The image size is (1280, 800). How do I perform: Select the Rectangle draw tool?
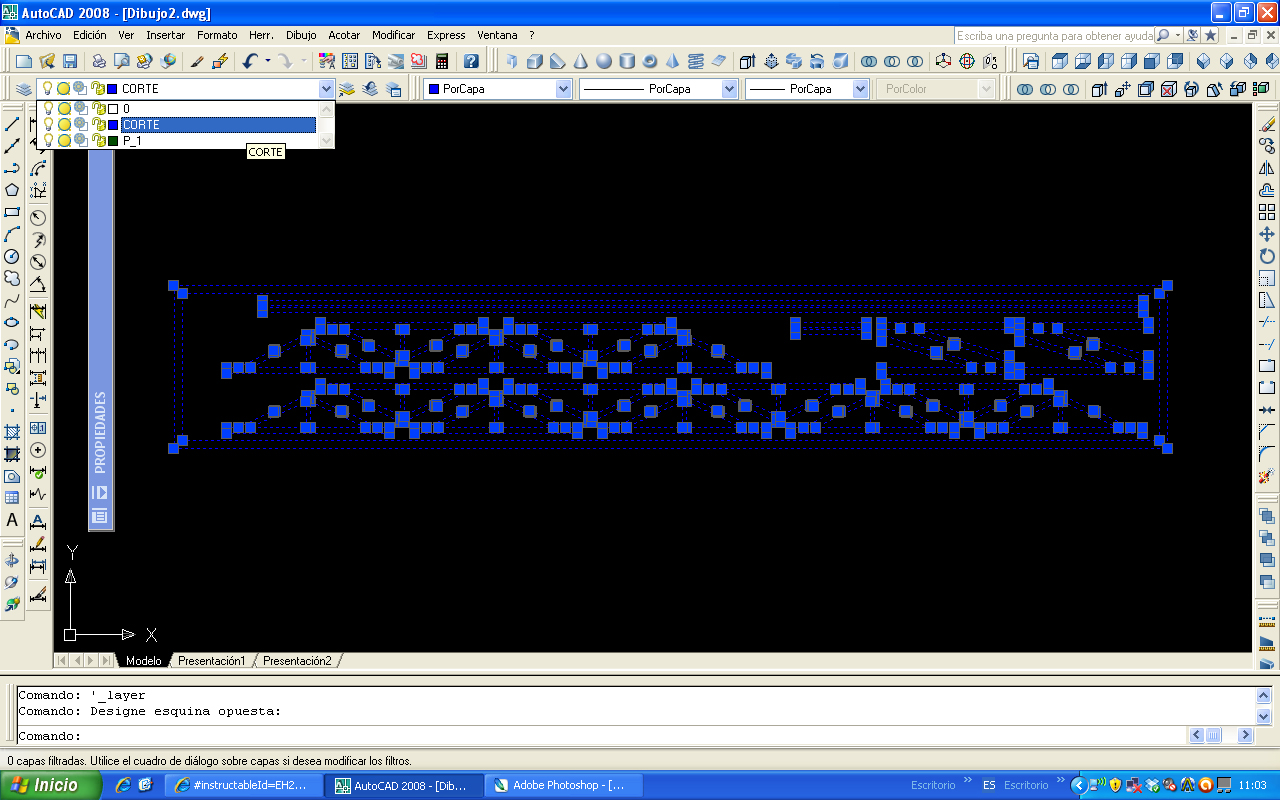click(x=12, y=212)
